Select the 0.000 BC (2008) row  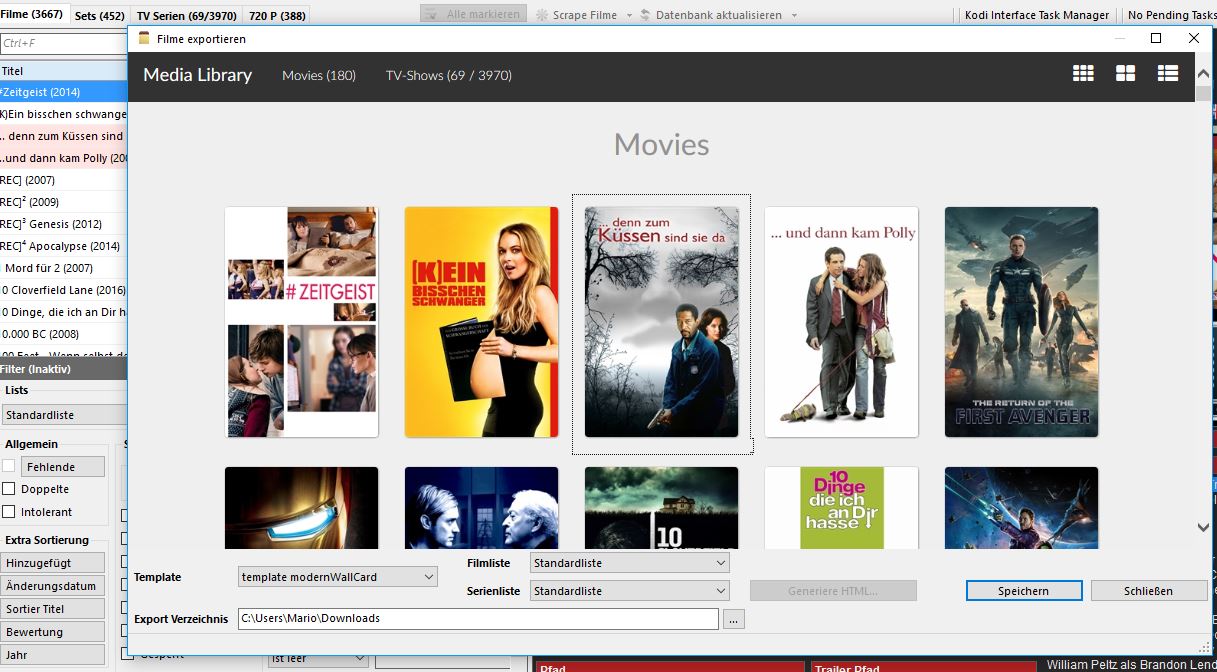(64, 334)
